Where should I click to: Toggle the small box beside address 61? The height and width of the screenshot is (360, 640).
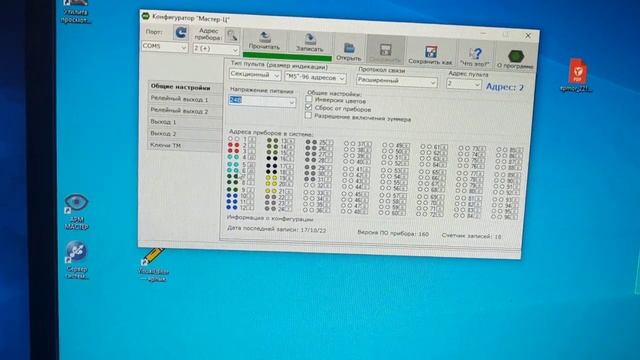(x=444, y=147)
